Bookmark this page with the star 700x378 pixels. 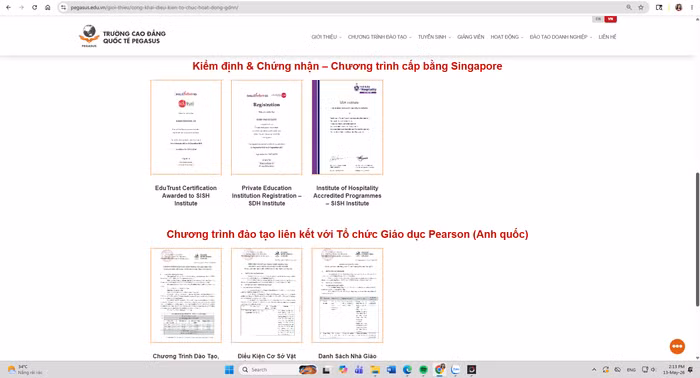641,7
